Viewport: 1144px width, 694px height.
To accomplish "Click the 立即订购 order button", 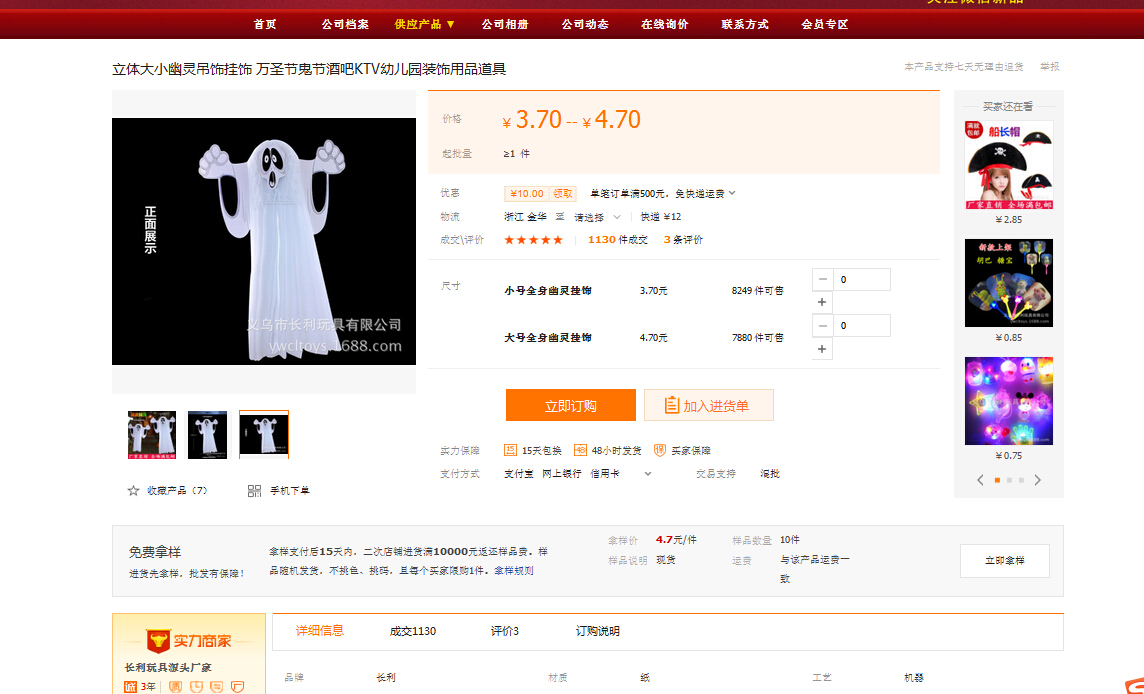I will click(570, 406).
